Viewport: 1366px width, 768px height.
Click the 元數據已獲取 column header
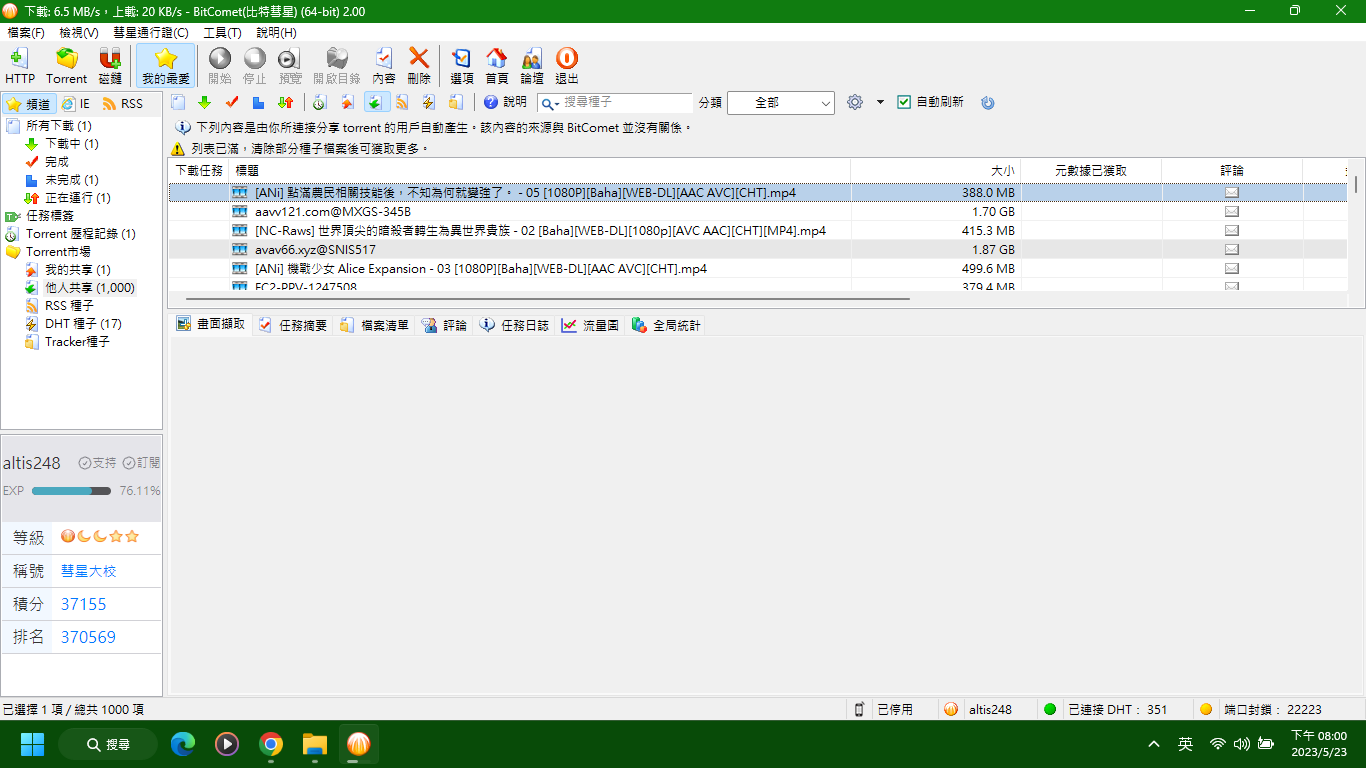click(x=1091, y=171)
